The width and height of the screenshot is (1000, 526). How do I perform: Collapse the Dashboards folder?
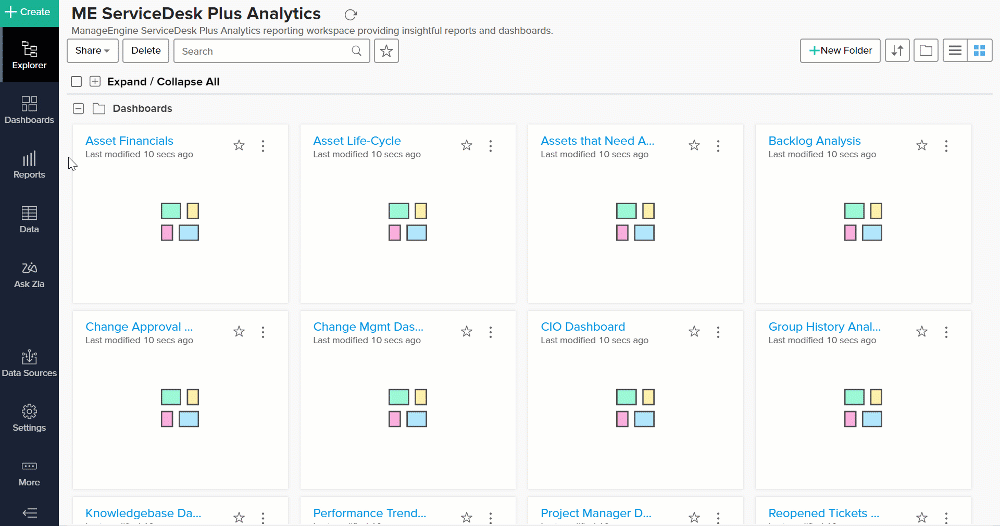pos(78,108)
